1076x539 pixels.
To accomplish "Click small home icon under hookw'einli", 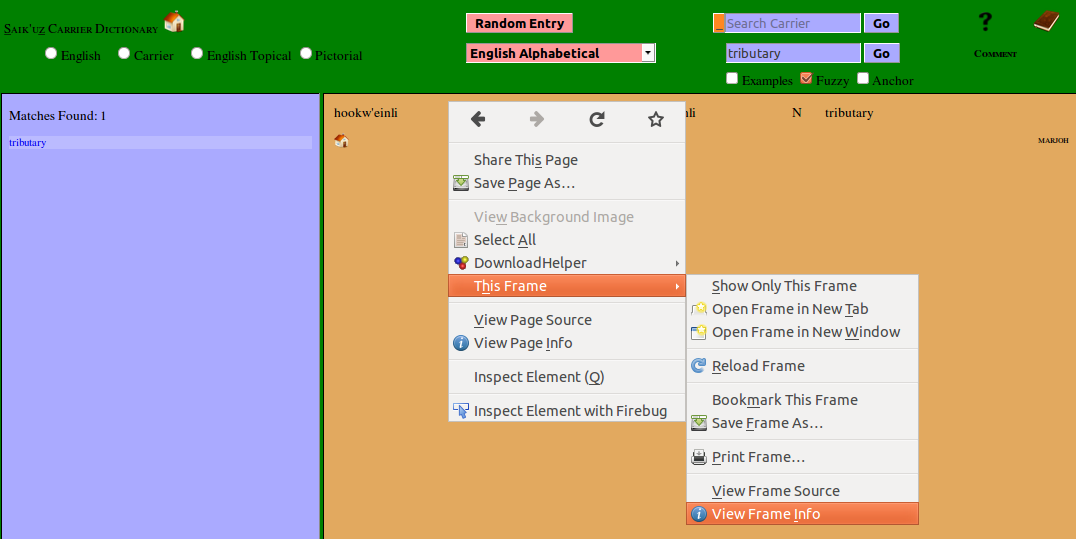I will coord(341,141).
